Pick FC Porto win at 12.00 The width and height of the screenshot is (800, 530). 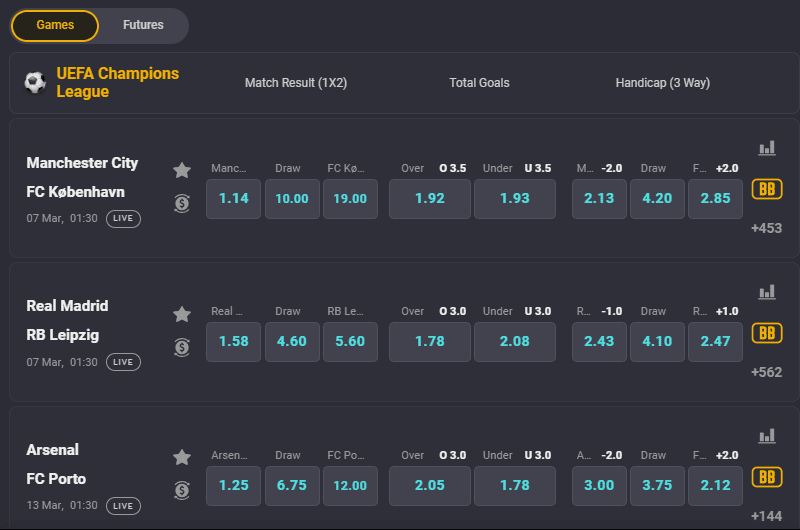[350, 486]
